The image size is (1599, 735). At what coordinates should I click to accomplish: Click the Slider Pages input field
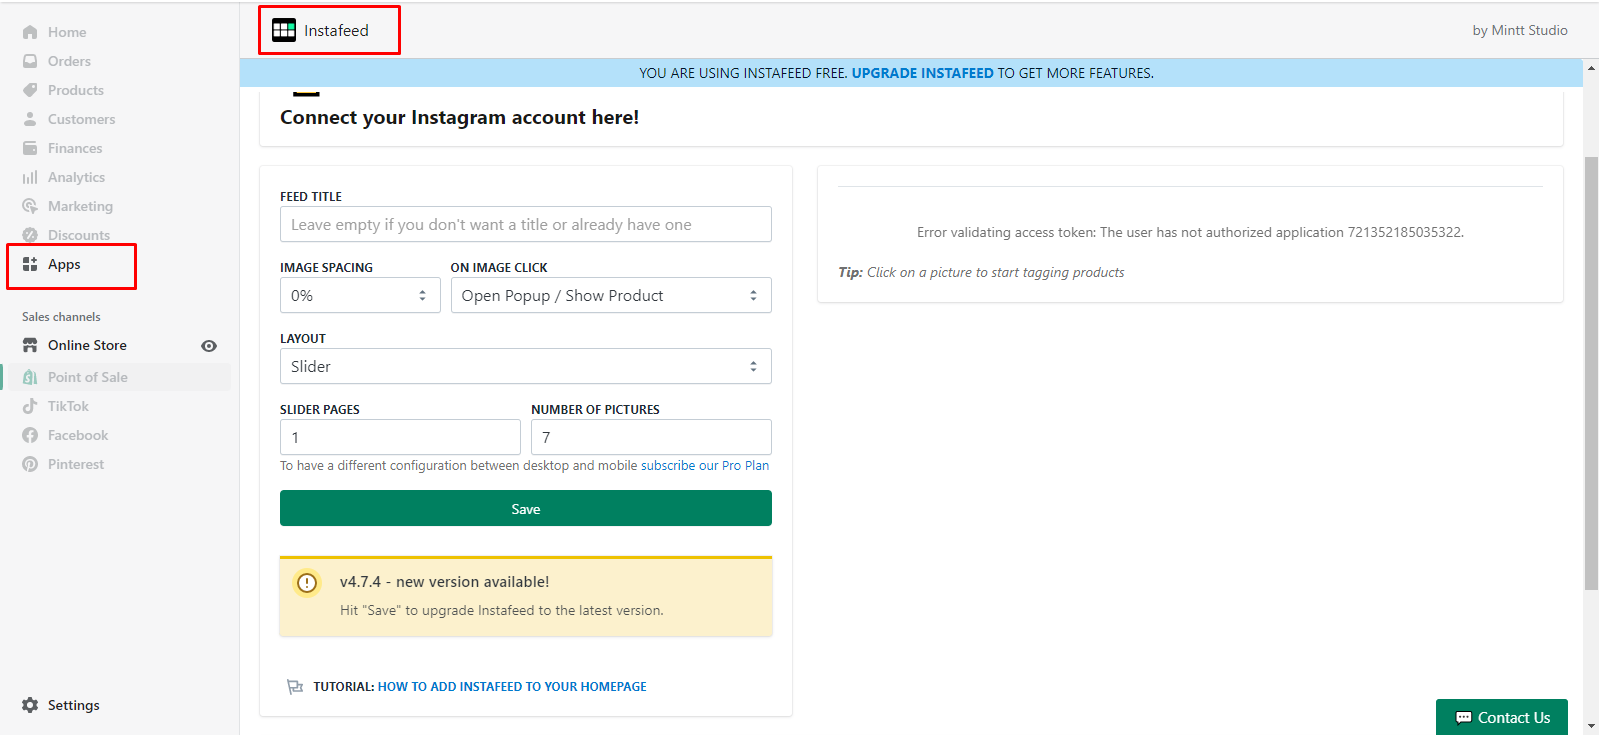click(400, 437)
